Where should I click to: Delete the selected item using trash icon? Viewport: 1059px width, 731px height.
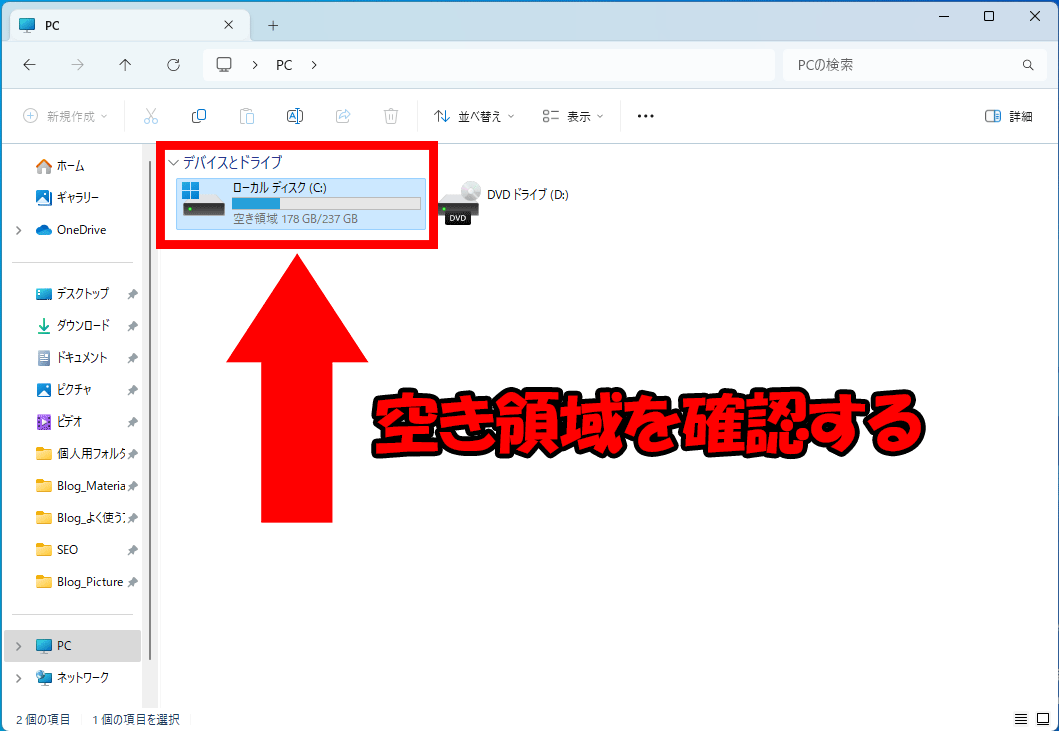coord(391,115)
